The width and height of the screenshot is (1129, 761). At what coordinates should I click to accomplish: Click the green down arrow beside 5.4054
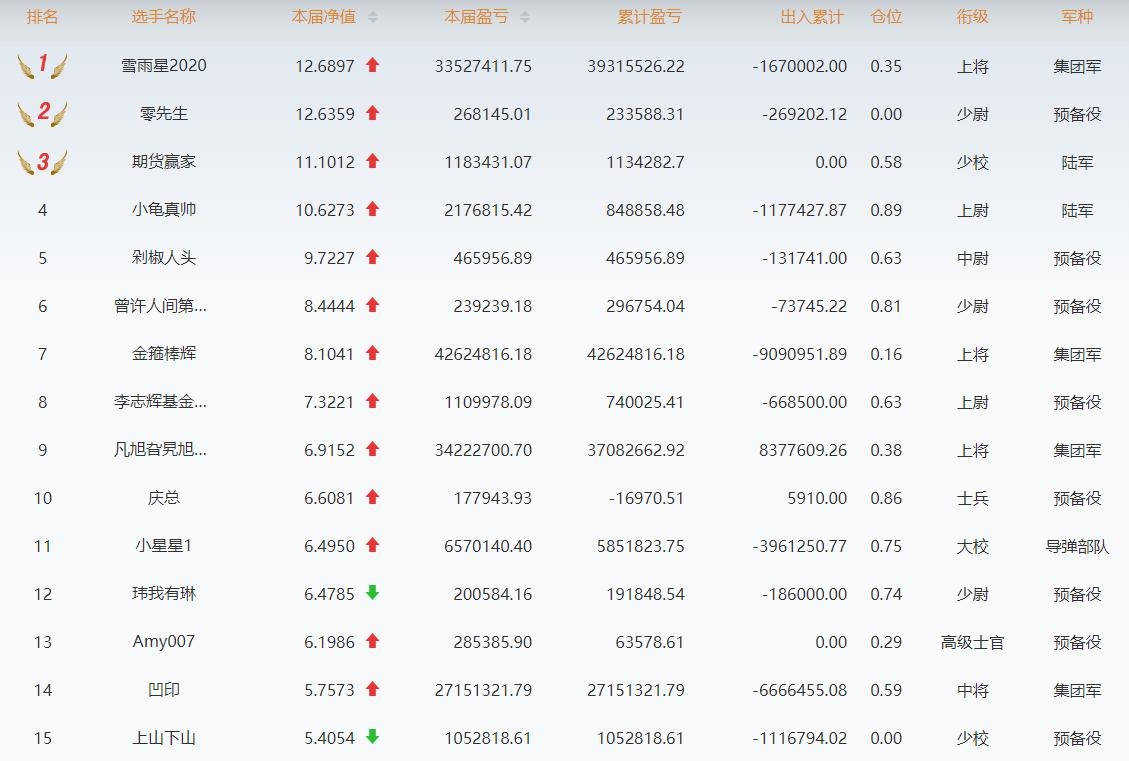pos(373,737)
